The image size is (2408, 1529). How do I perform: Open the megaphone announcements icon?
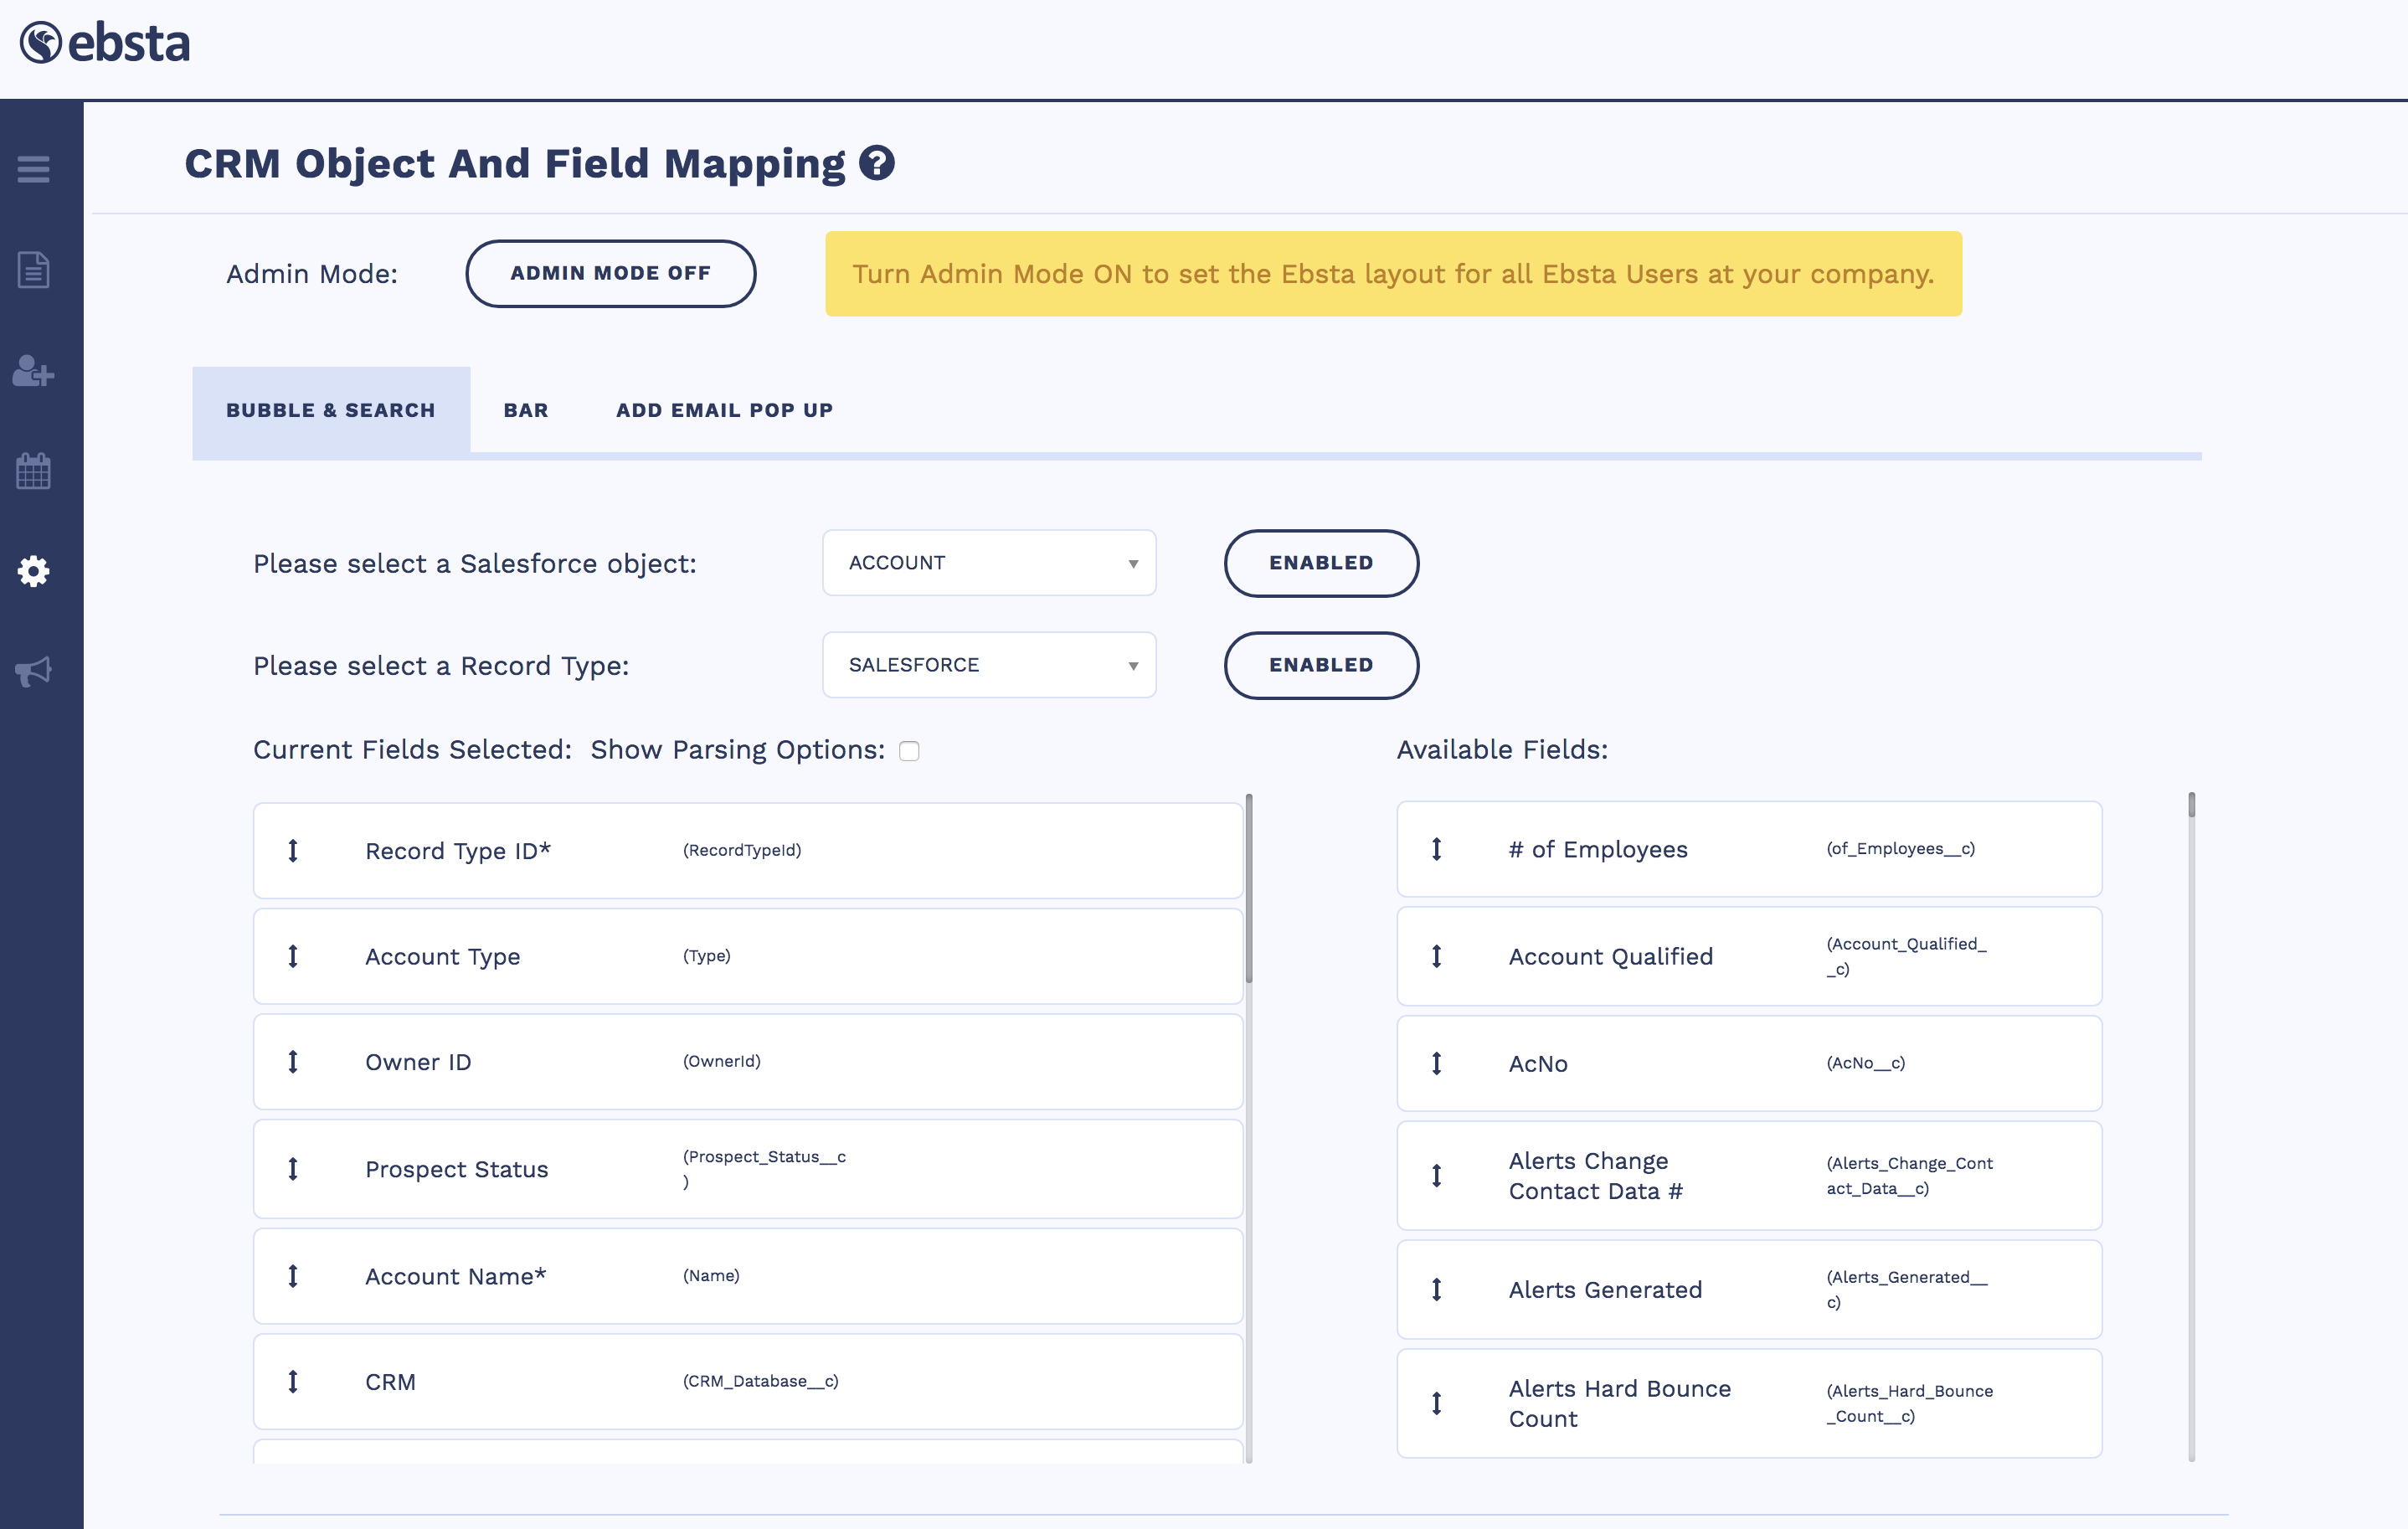pos(33,671)
